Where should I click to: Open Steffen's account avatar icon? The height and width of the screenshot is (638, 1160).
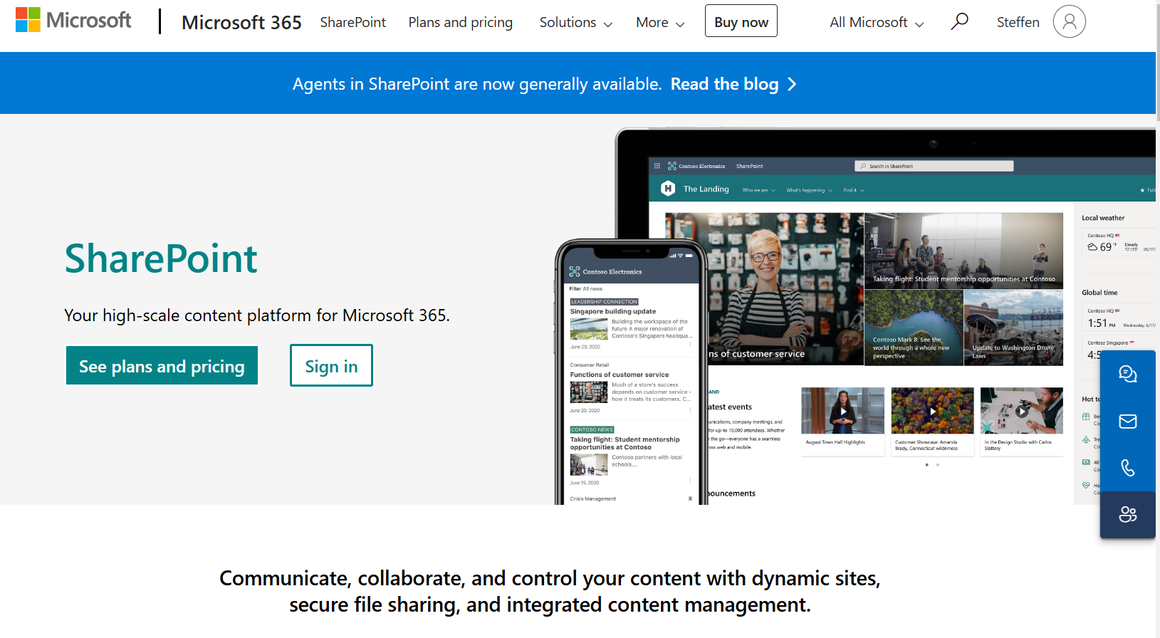pyautogui.click(x=1068, y=21)
